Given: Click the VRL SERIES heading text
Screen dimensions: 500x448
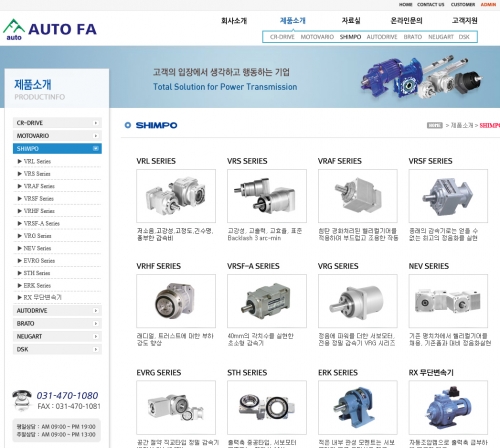Looking at the screenshot, I should point(156,161).
